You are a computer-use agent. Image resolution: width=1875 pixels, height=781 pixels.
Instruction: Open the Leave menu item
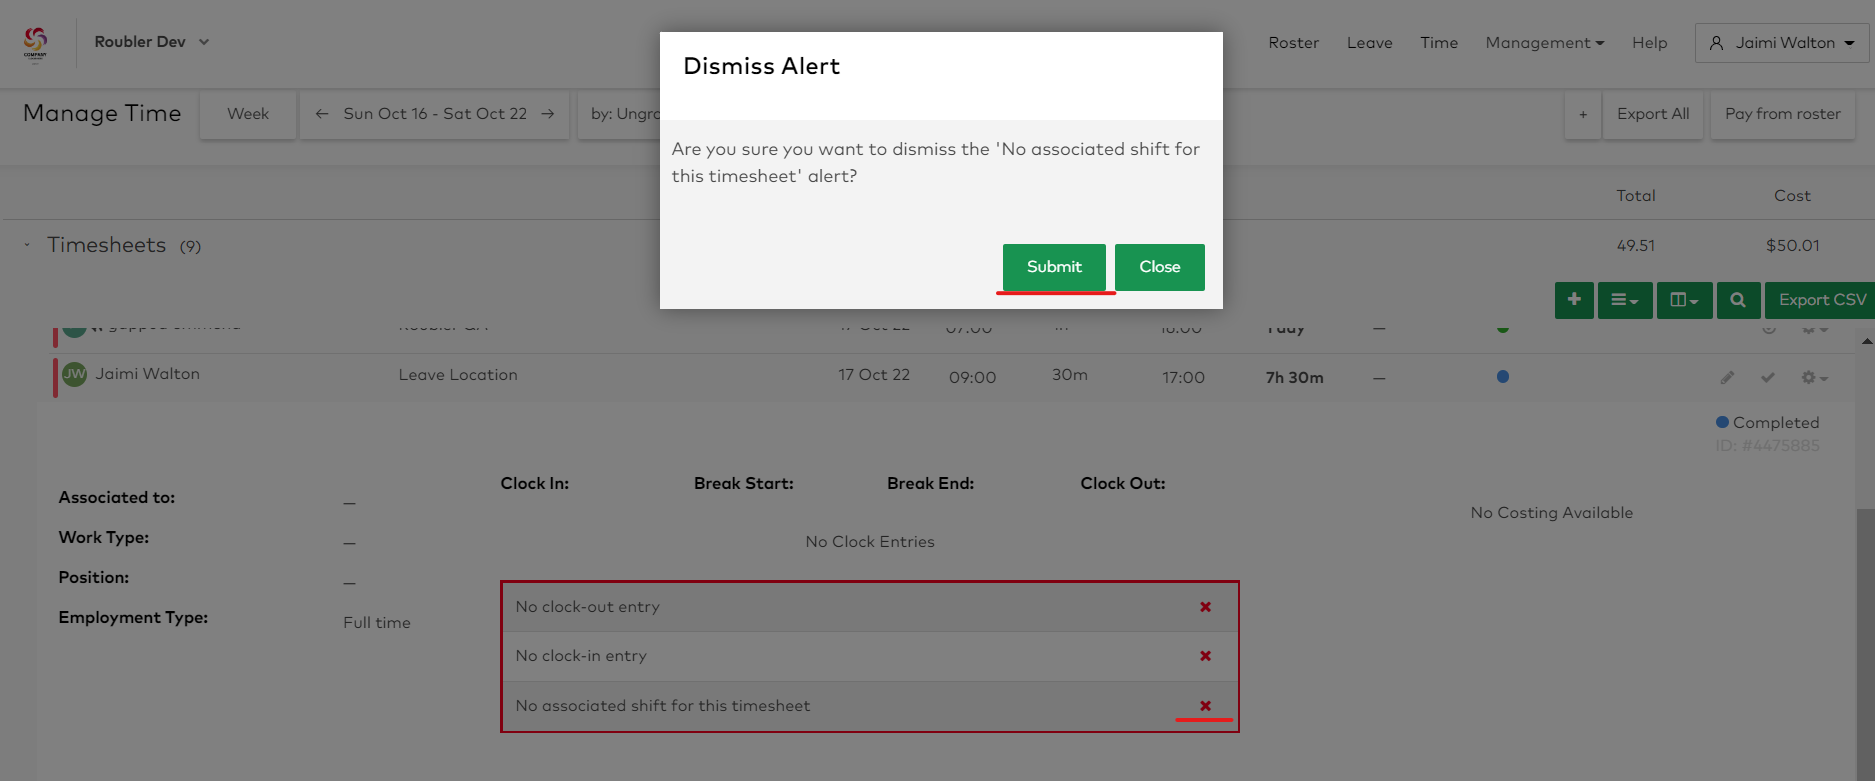pyautogui.click(x=1370, y=43)
